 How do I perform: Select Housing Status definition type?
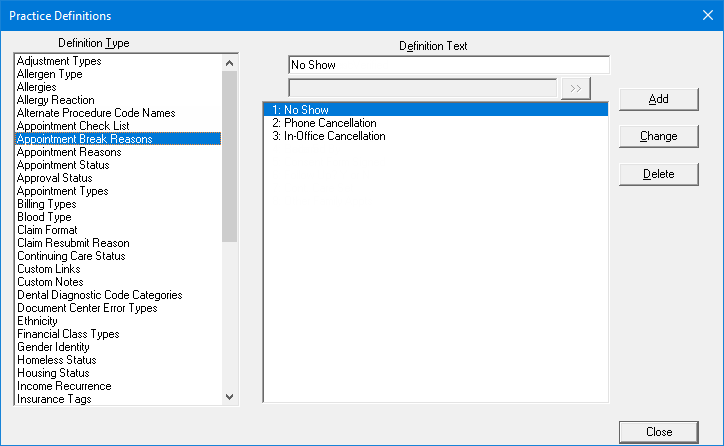coord(118,373)
